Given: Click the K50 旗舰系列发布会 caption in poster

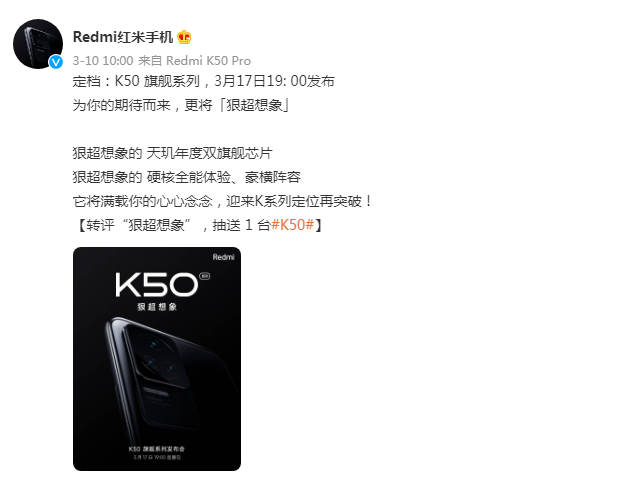Looking at the screenshot, I should tap(157, 449).
